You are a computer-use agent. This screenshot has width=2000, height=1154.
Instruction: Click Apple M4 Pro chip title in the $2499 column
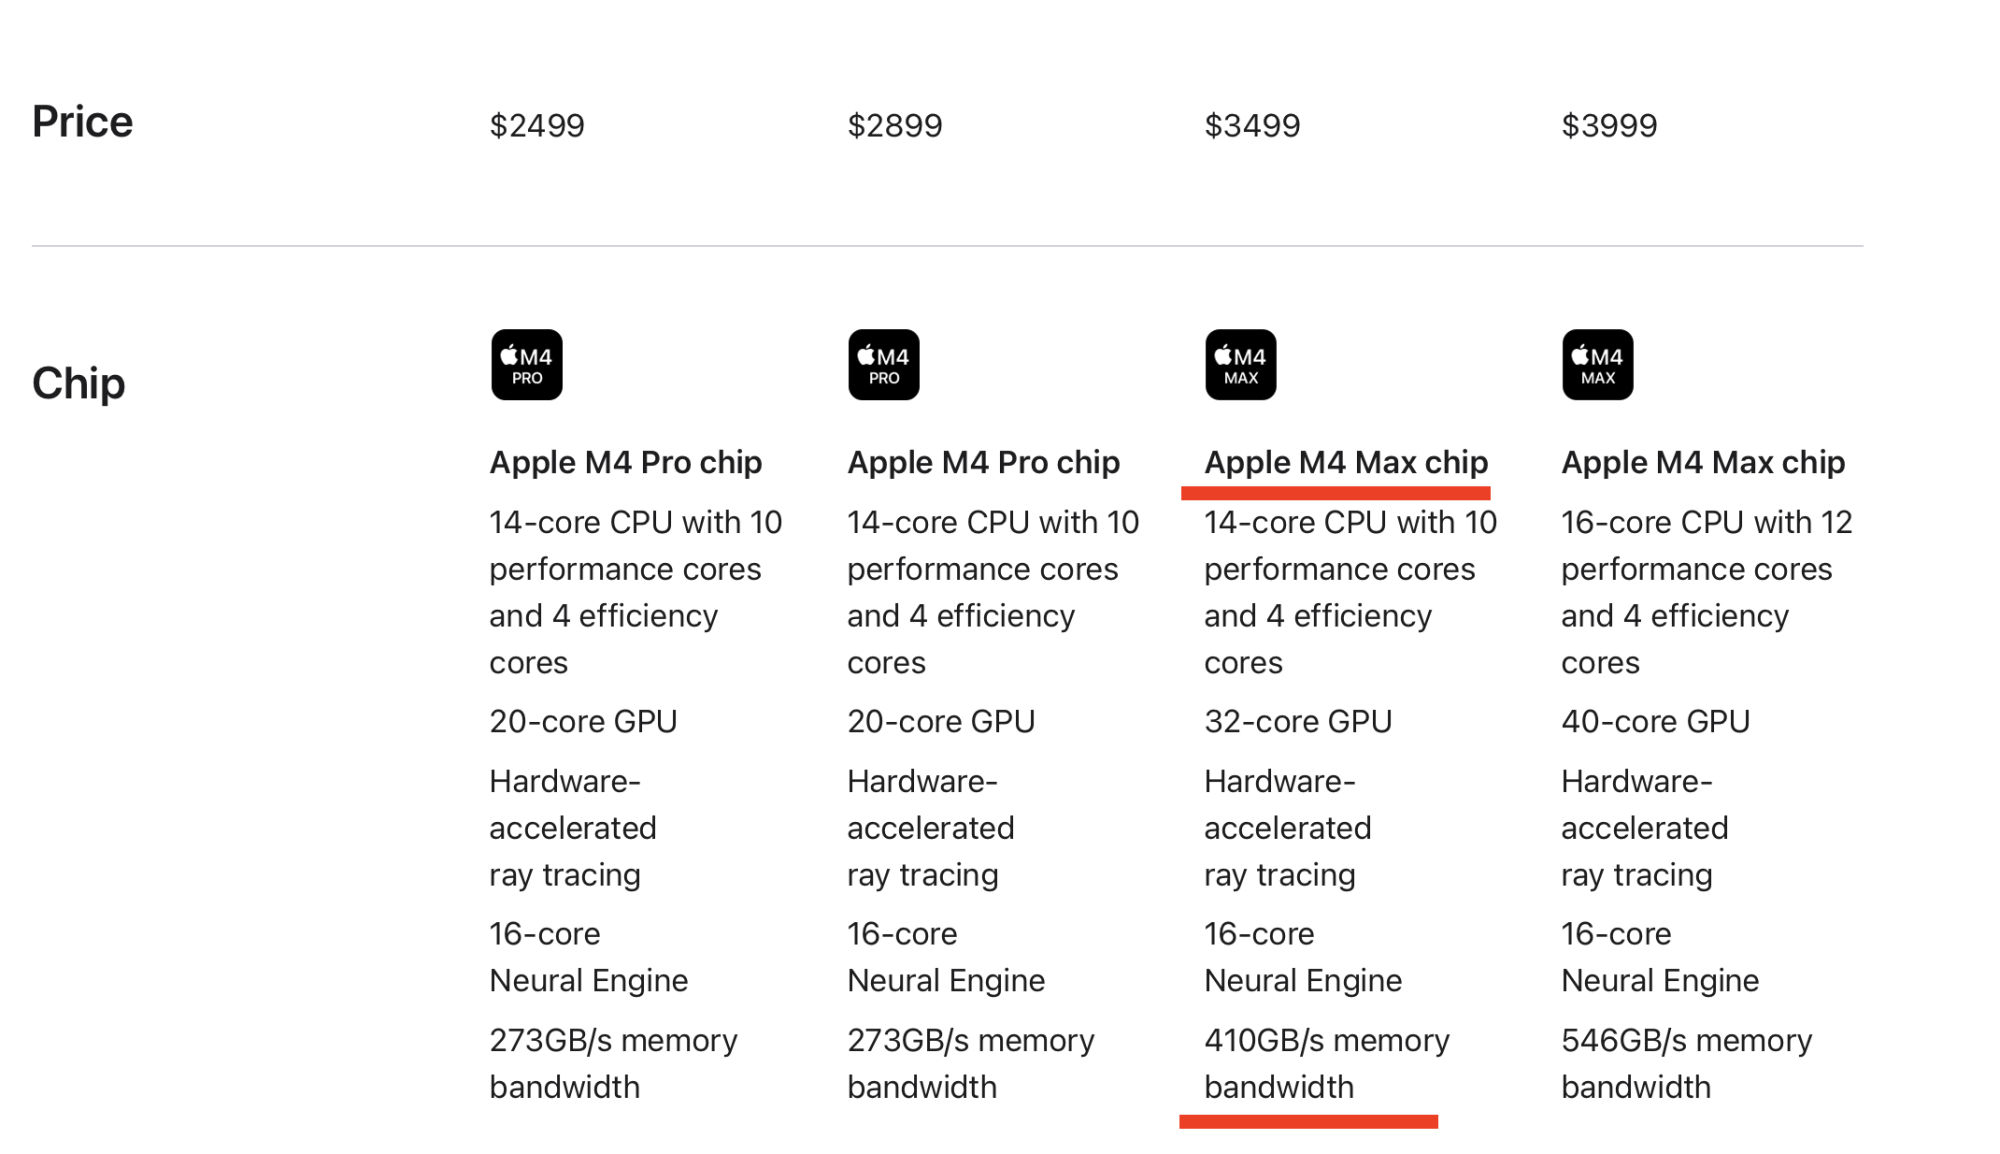click(x=625, y=463)
